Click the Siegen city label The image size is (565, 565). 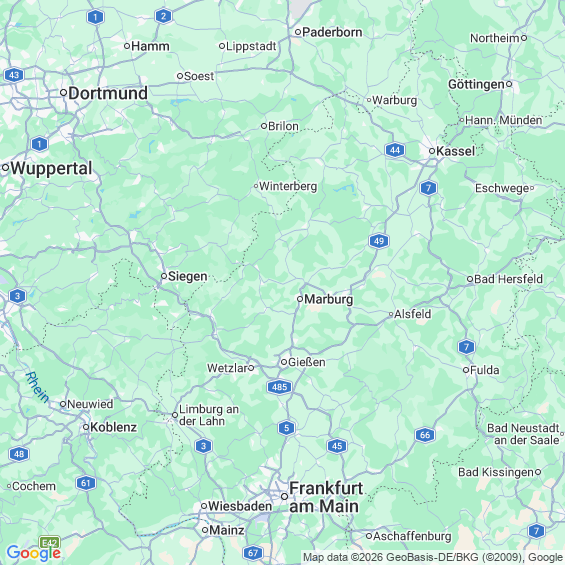click(188, 276)
